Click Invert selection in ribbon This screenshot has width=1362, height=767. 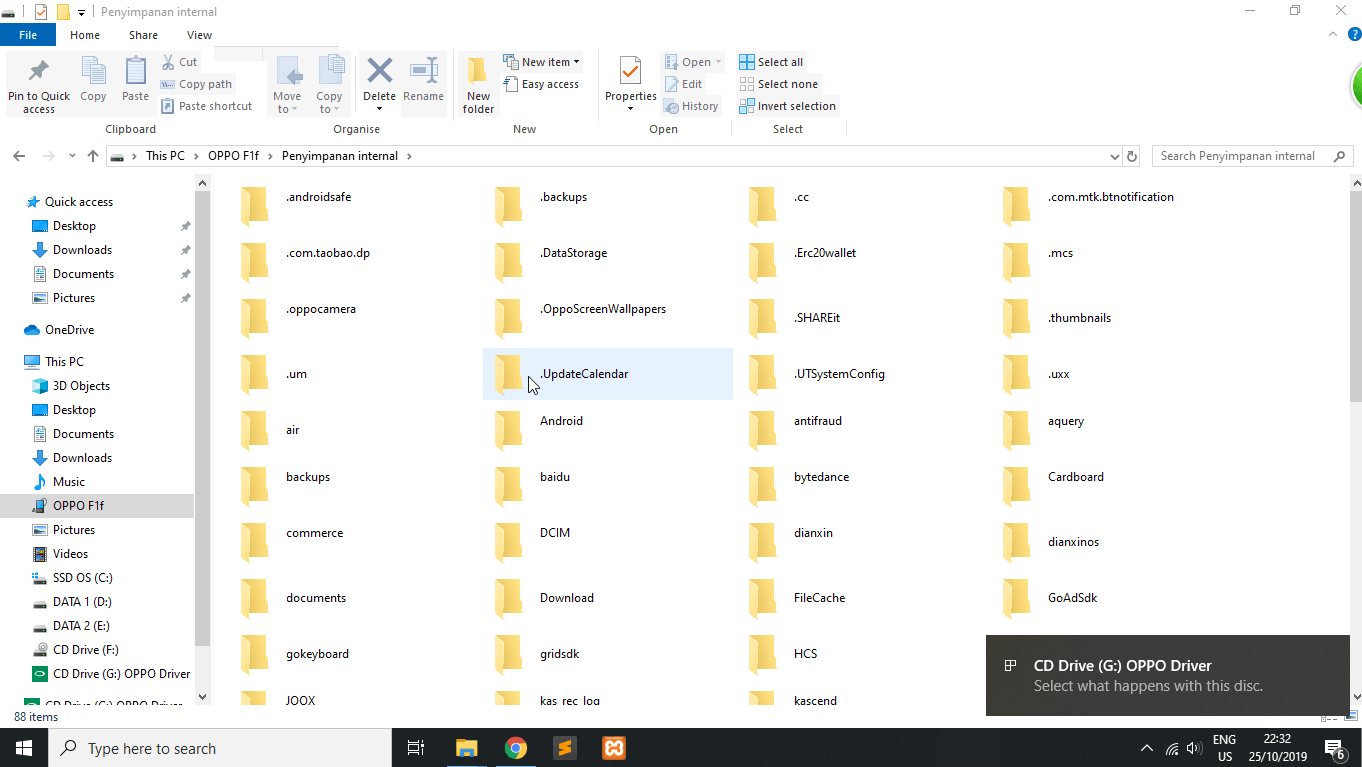[787, 106]
